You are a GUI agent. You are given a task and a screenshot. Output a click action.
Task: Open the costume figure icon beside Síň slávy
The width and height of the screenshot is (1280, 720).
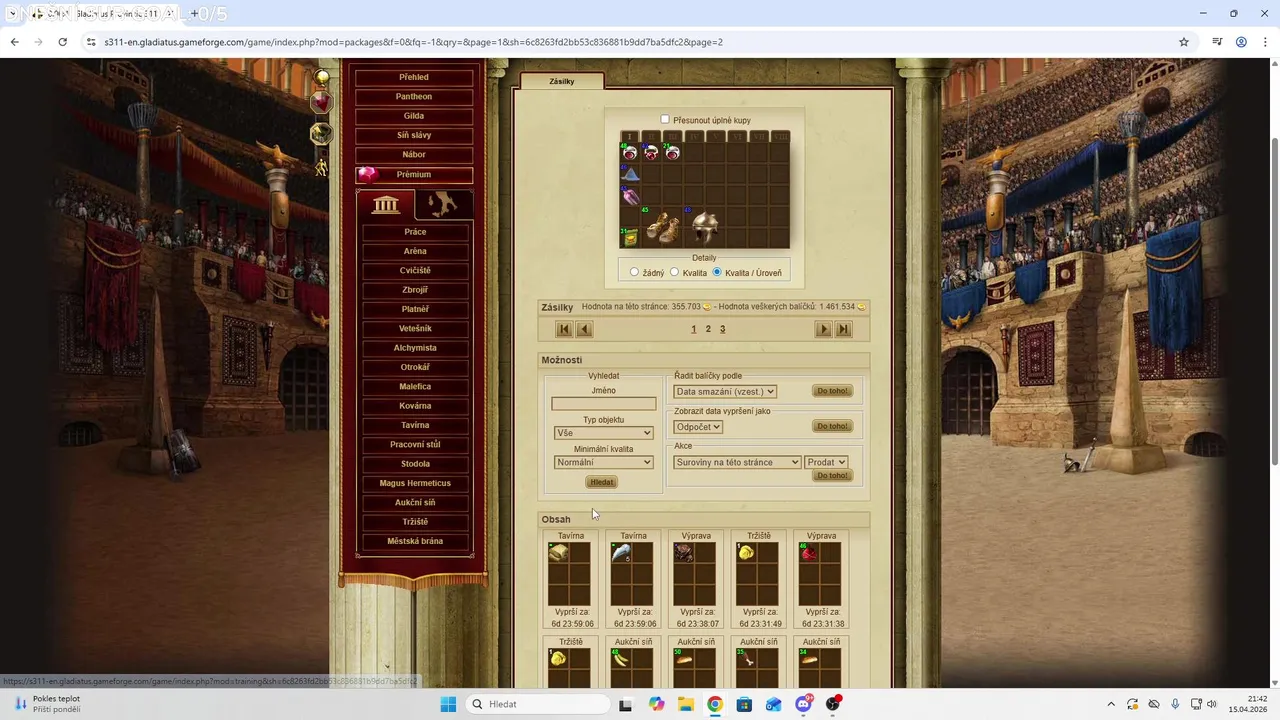pos(321,133)
